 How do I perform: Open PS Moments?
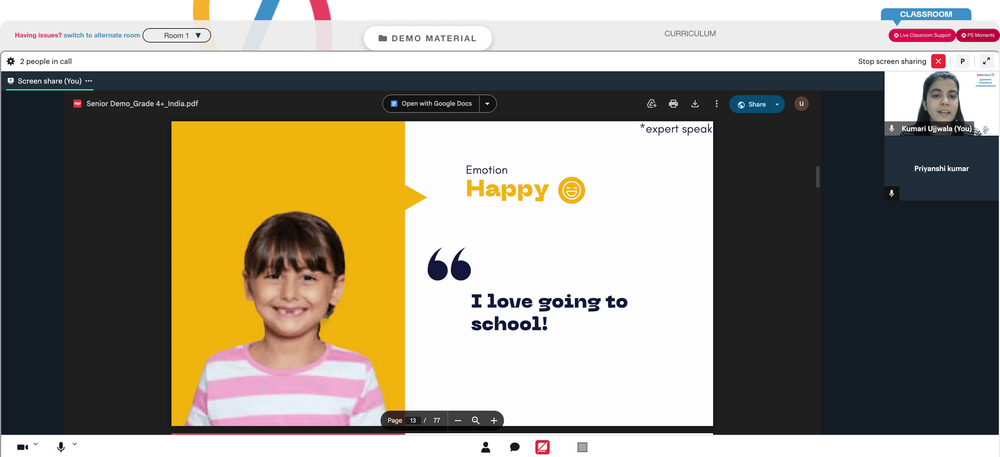point(977,36)
